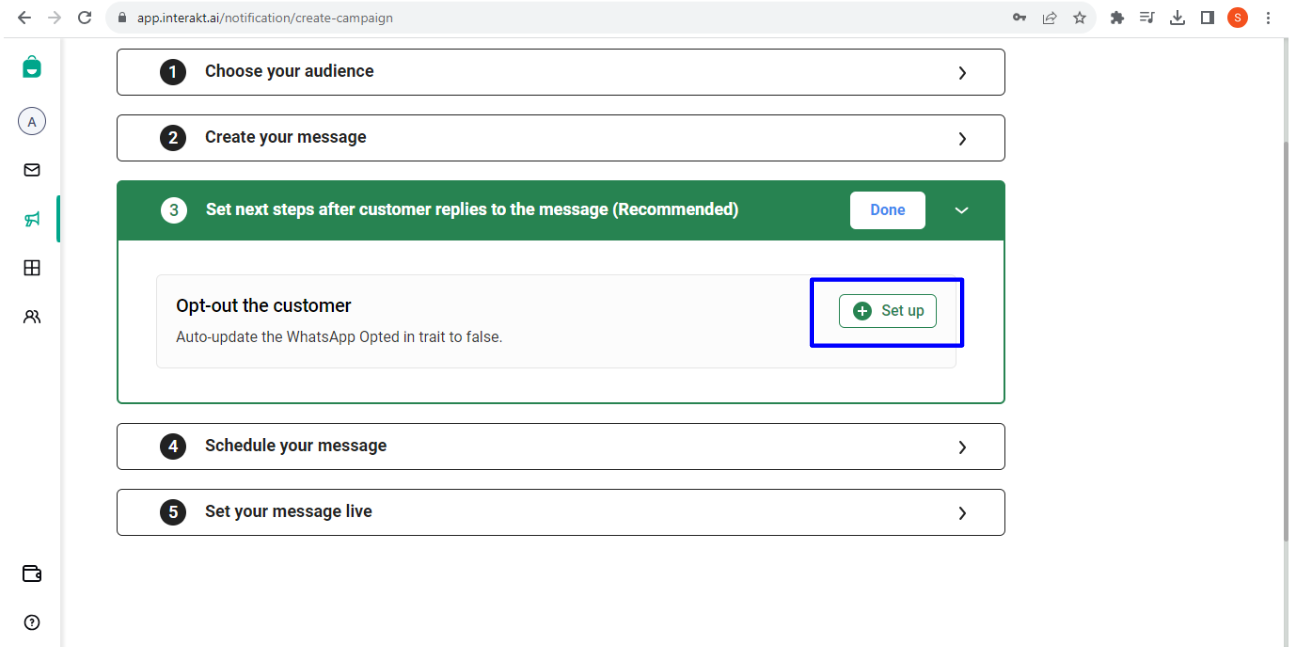Go forward in browser history
The image size is (1289, 647).
[x=54, y=17]
